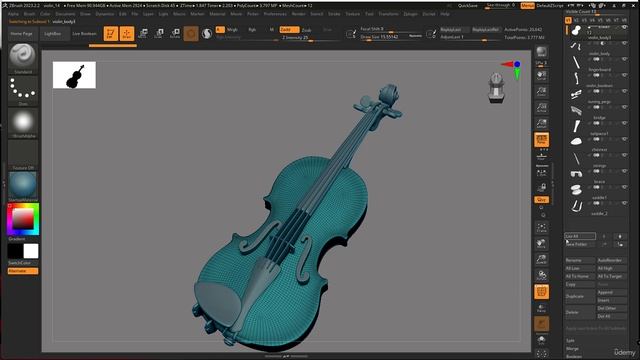
Task: Adjust the Draw Size slider
Action: pos(391,37)
